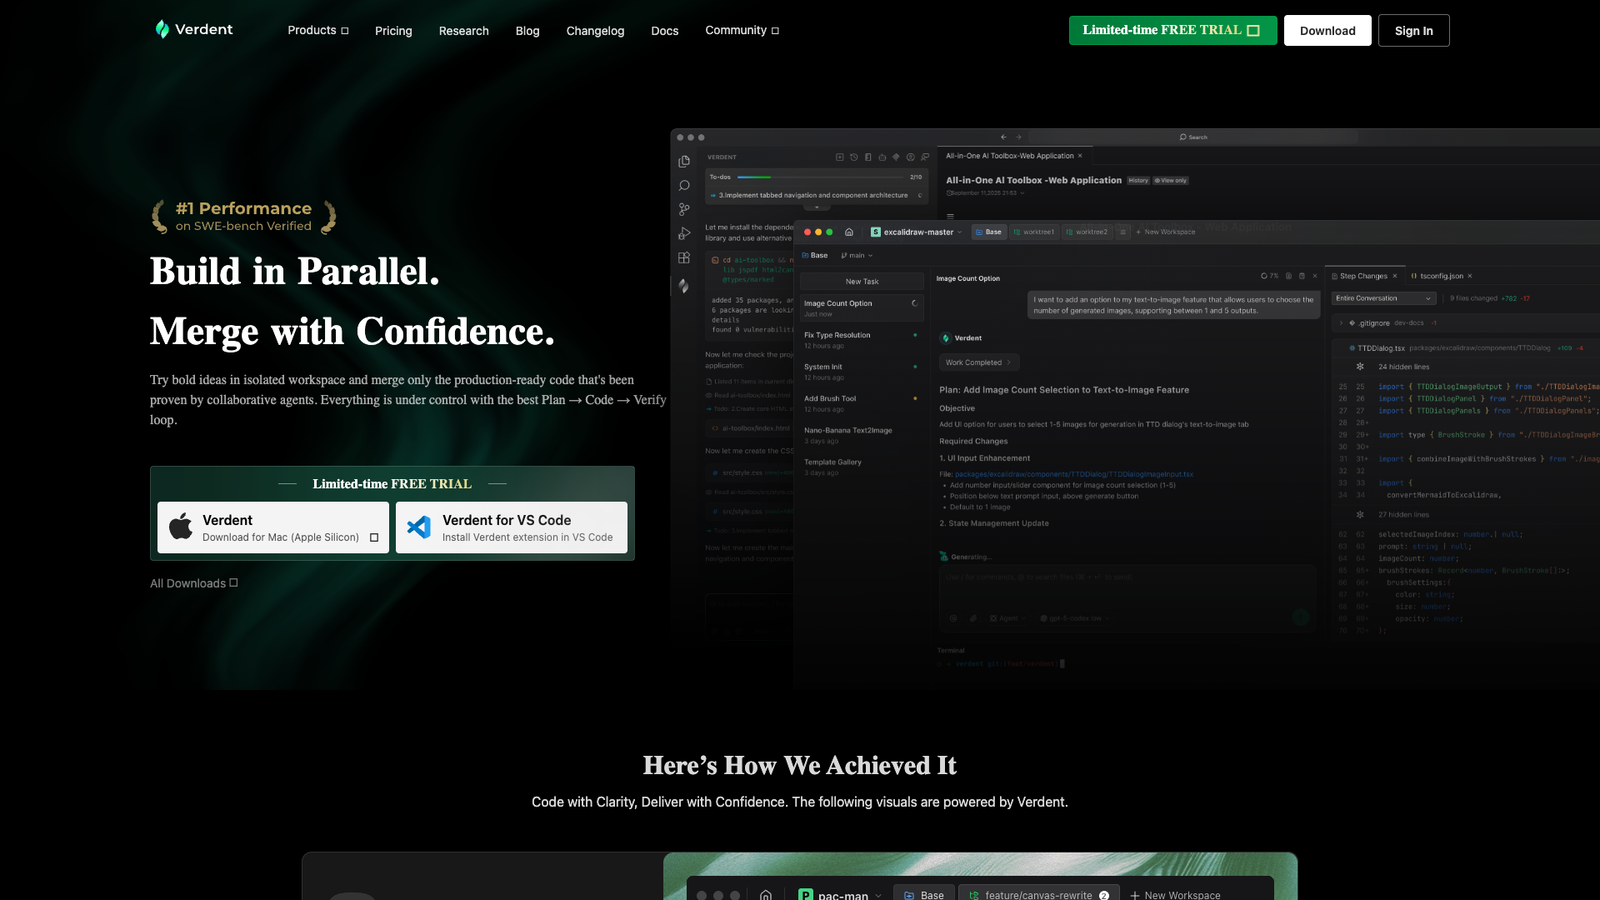Click the context usage 7% indicator
Screen dimensions: 1600x900
pyautogui.click(x=1270, y=276)
